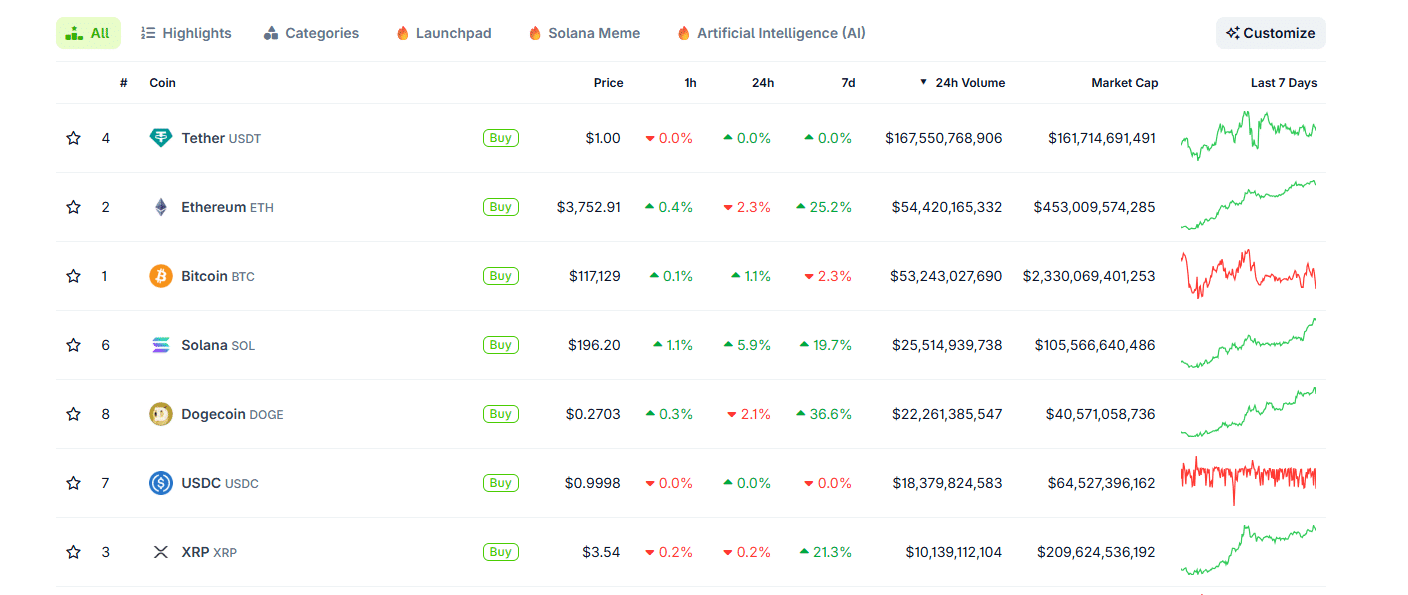The image size is (1408, 595).
Task: Open the USDC coin link
Action: (220, 483)
